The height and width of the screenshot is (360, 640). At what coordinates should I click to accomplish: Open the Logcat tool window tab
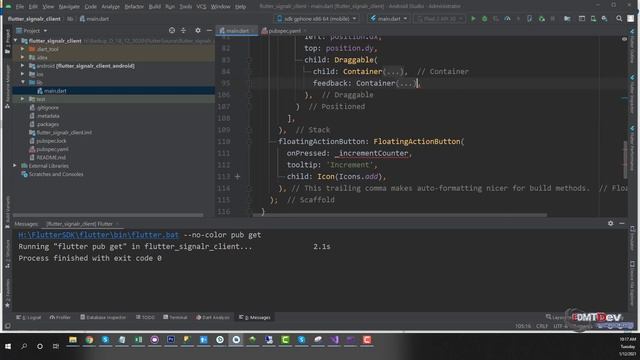tap(29, 317)
